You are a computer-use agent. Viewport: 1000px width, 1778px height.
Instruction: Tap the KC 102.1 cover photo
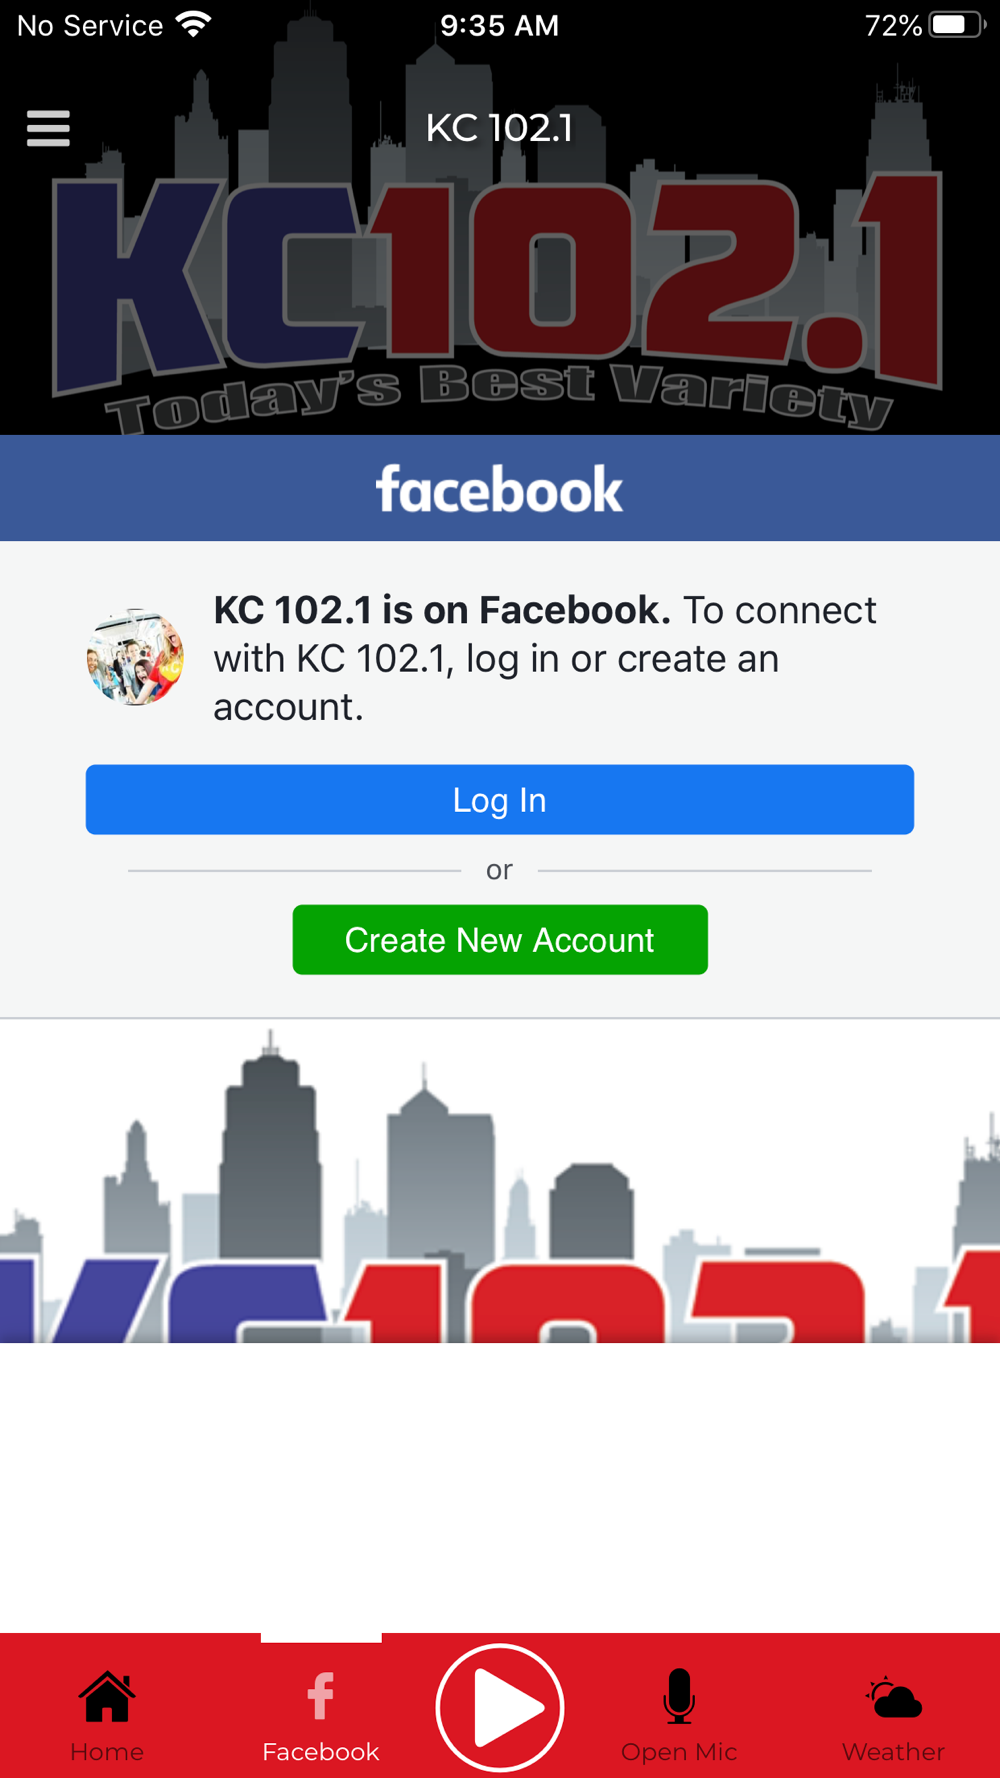[x=500, y=1181]
